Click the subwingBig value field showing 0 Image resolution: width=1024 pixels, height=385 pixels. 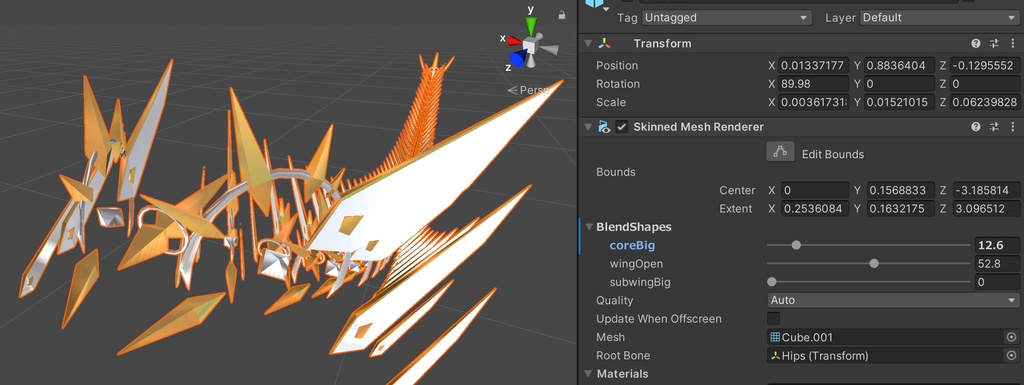click(998, 282)
